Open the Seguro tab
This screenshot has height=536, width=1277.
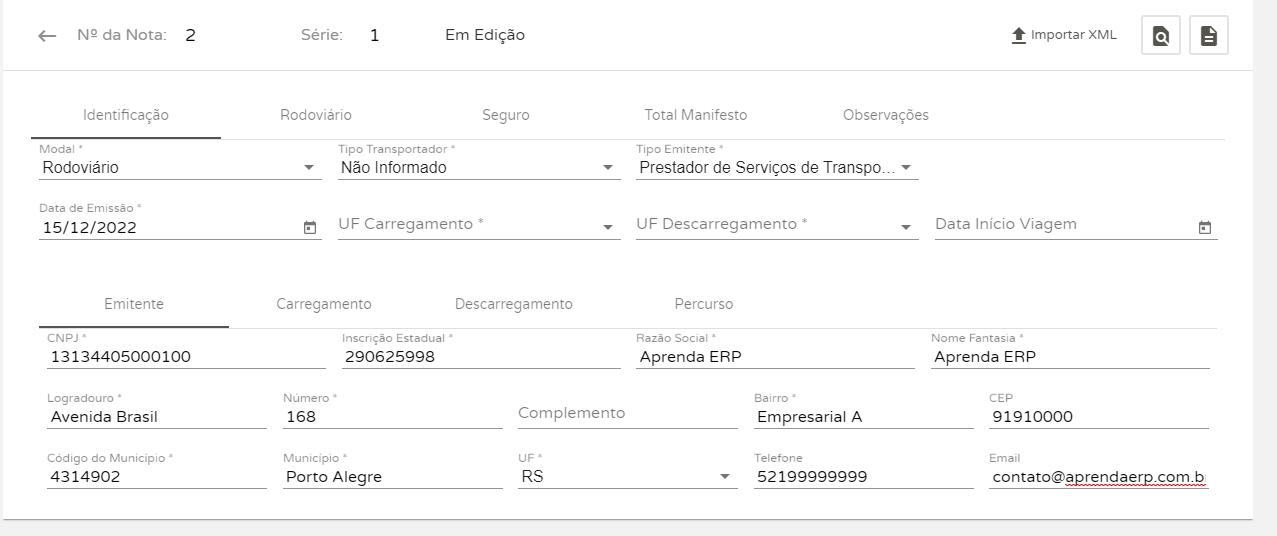click(506, 115)
